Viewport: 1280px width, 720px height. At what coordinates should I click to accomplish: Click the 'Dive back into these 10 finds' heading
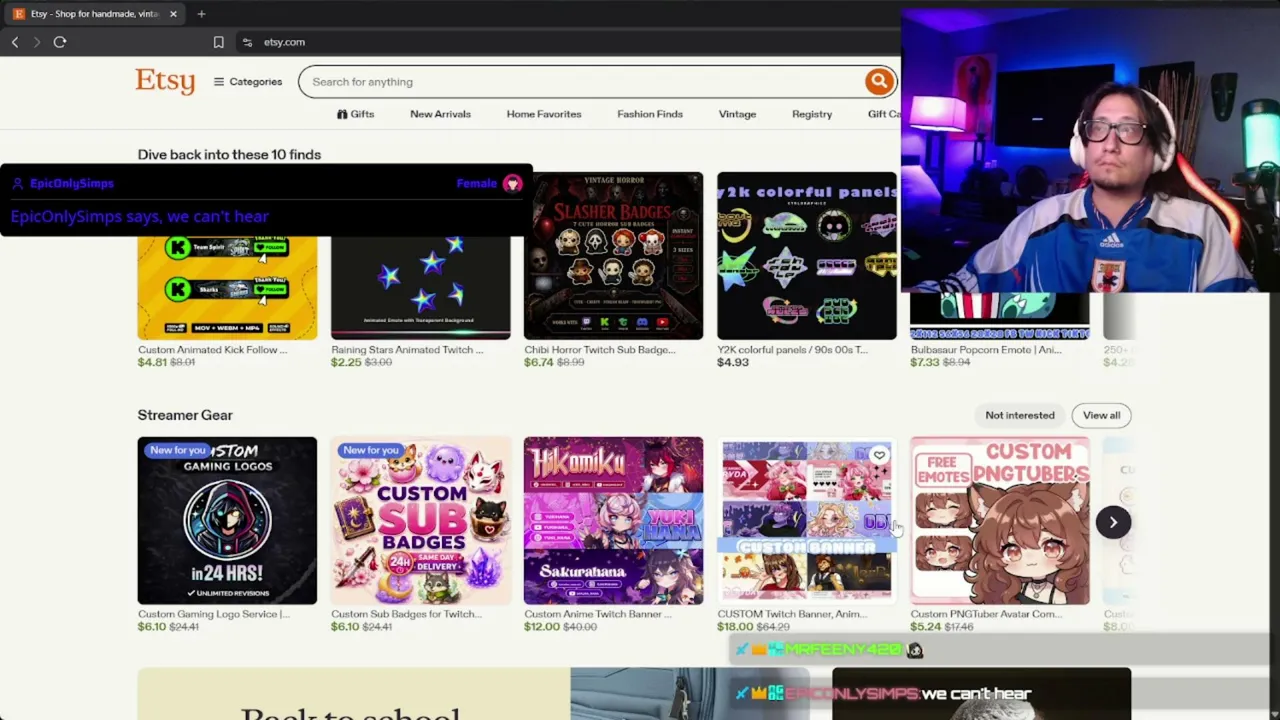pyautogui.click(x=229, y=155)
